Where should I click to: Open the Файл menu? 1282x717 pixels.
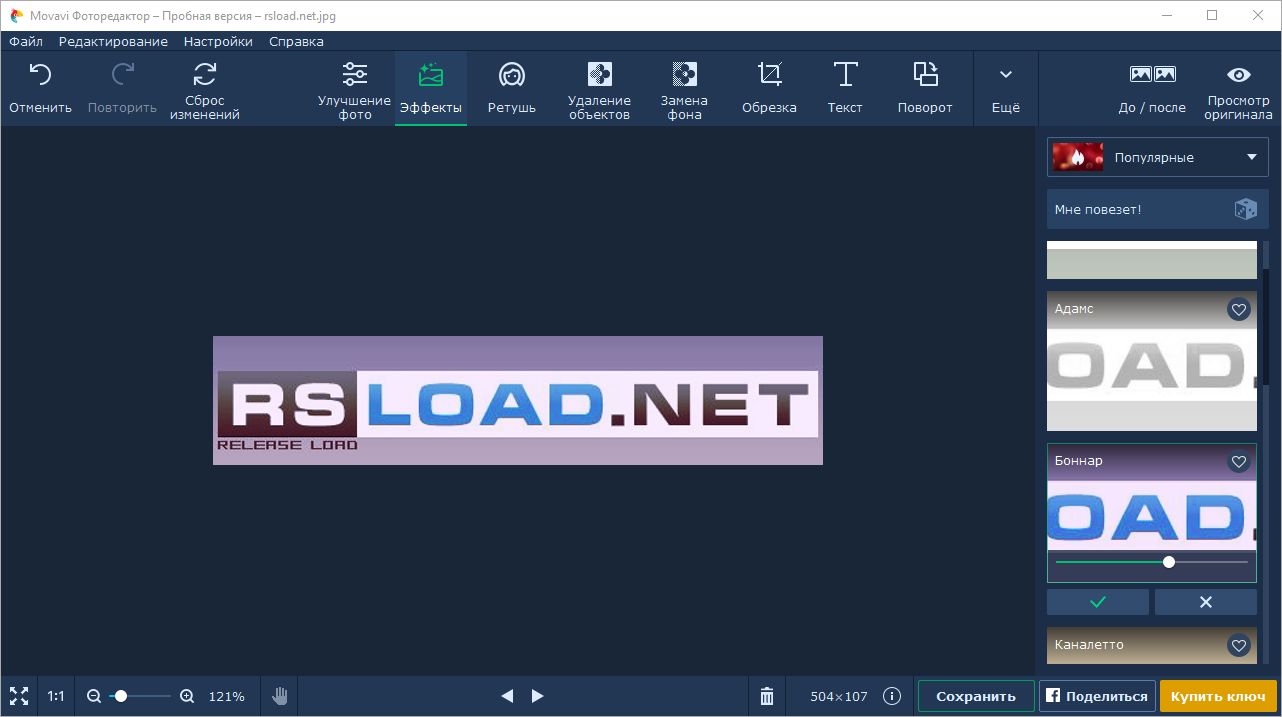tap(26, 41)
